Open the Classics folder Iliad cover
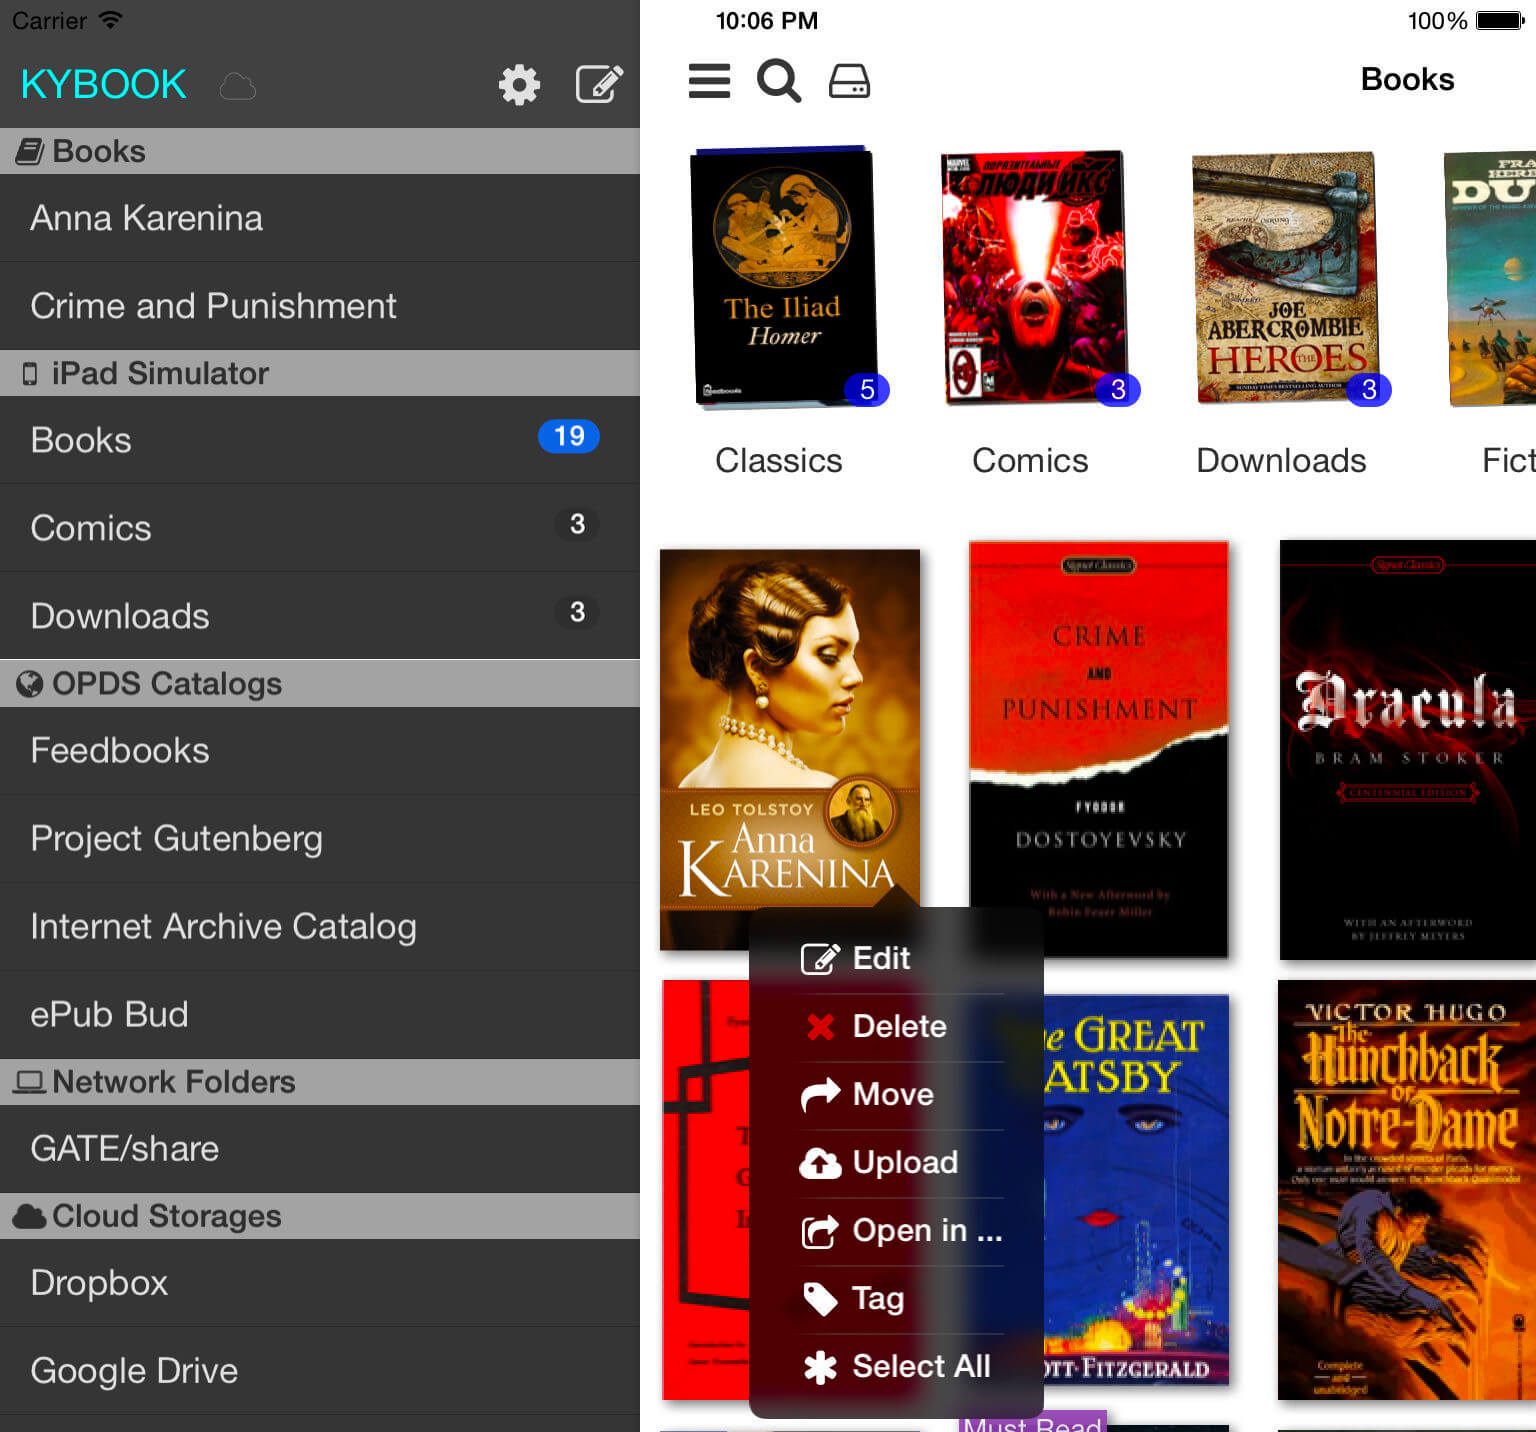 (x=785, y=277)
